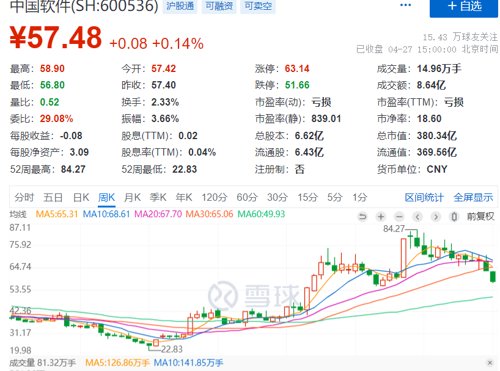Image resolution: width=500 pixels, height=371 pixels.
Task: Zoom out the chart with minus icon
Action: pyautogui.click(x=399, y=217)
